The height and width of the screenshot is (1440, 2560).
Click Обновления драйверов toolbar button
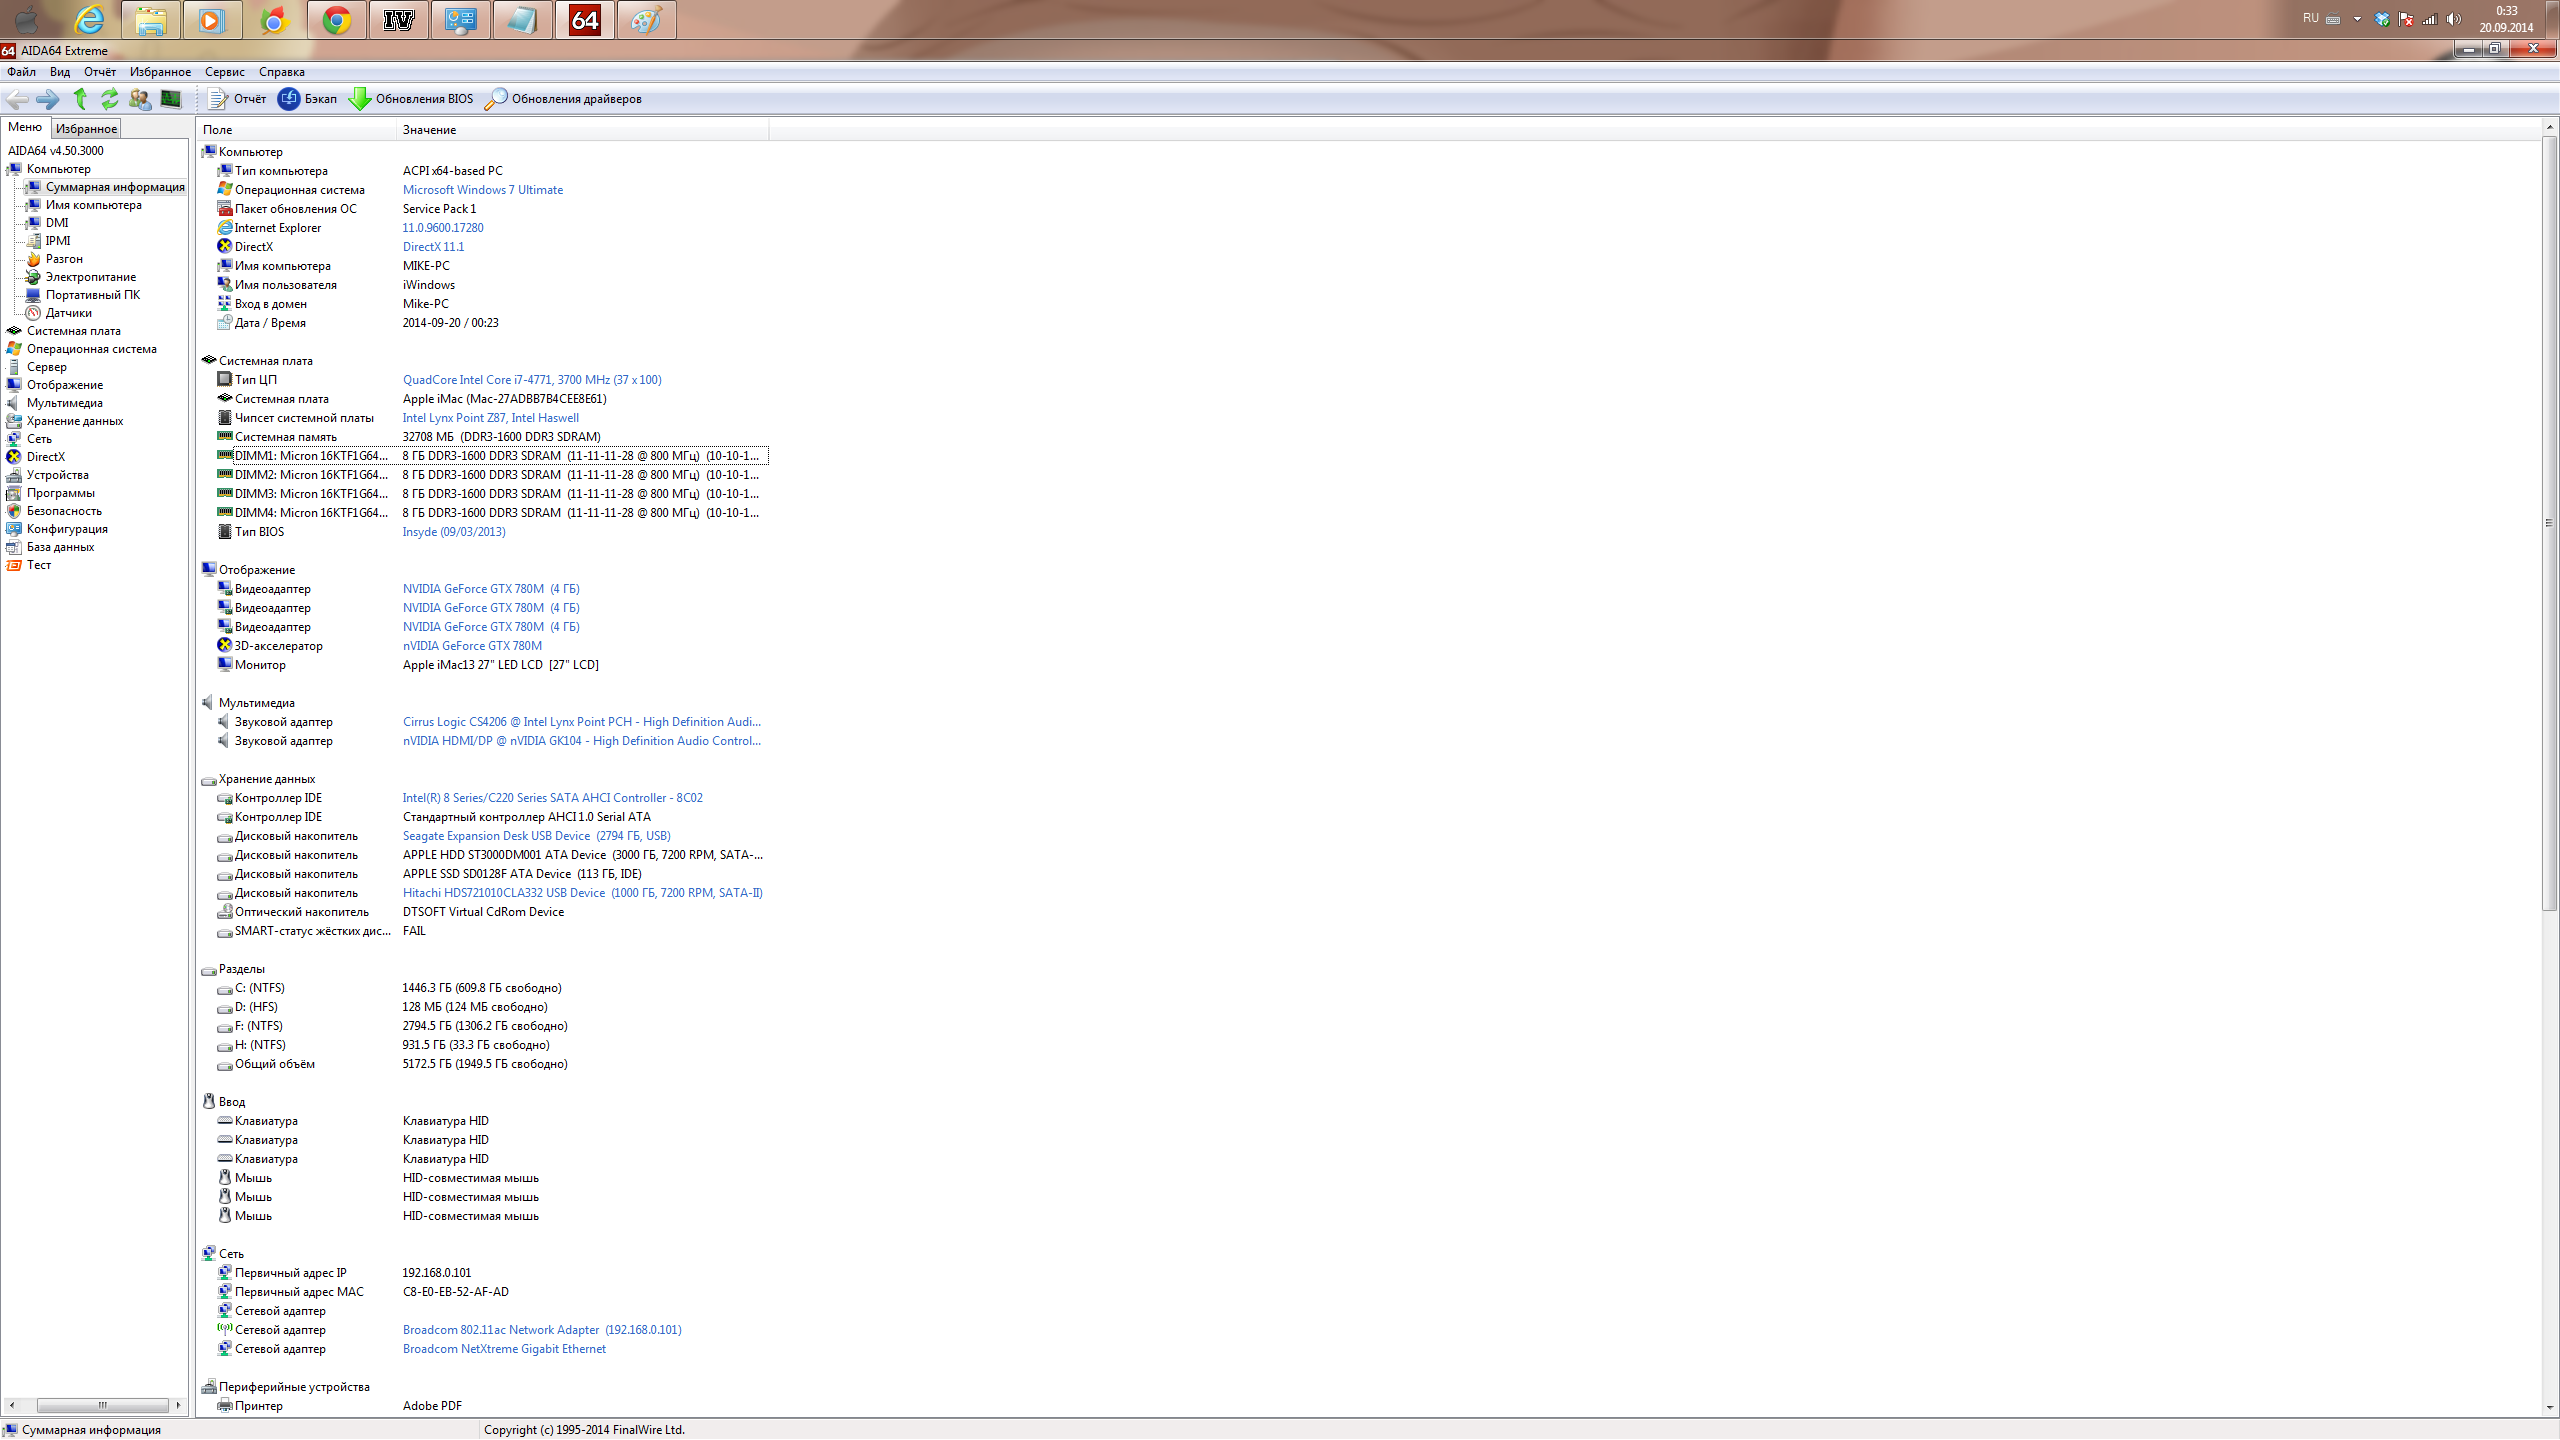tap(563, 99)
